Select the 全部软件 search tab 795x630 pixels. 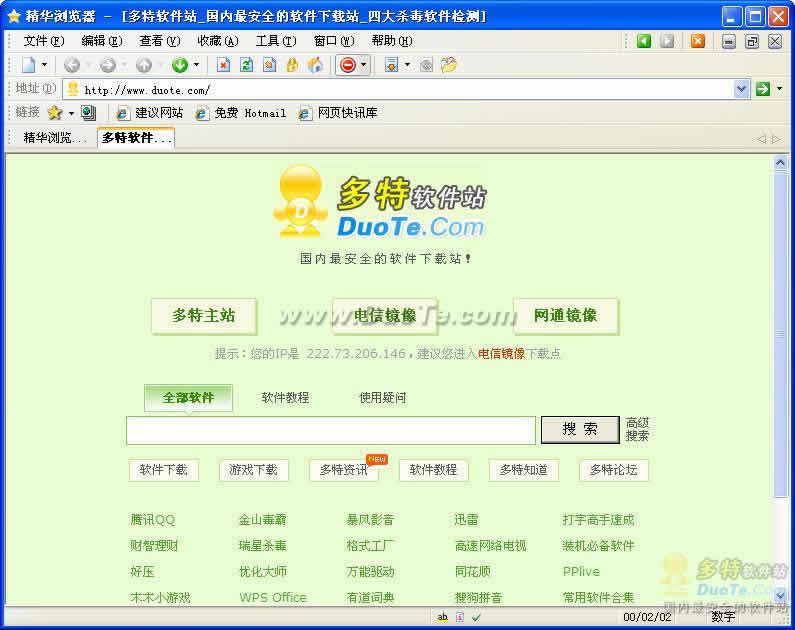(188, 398)
